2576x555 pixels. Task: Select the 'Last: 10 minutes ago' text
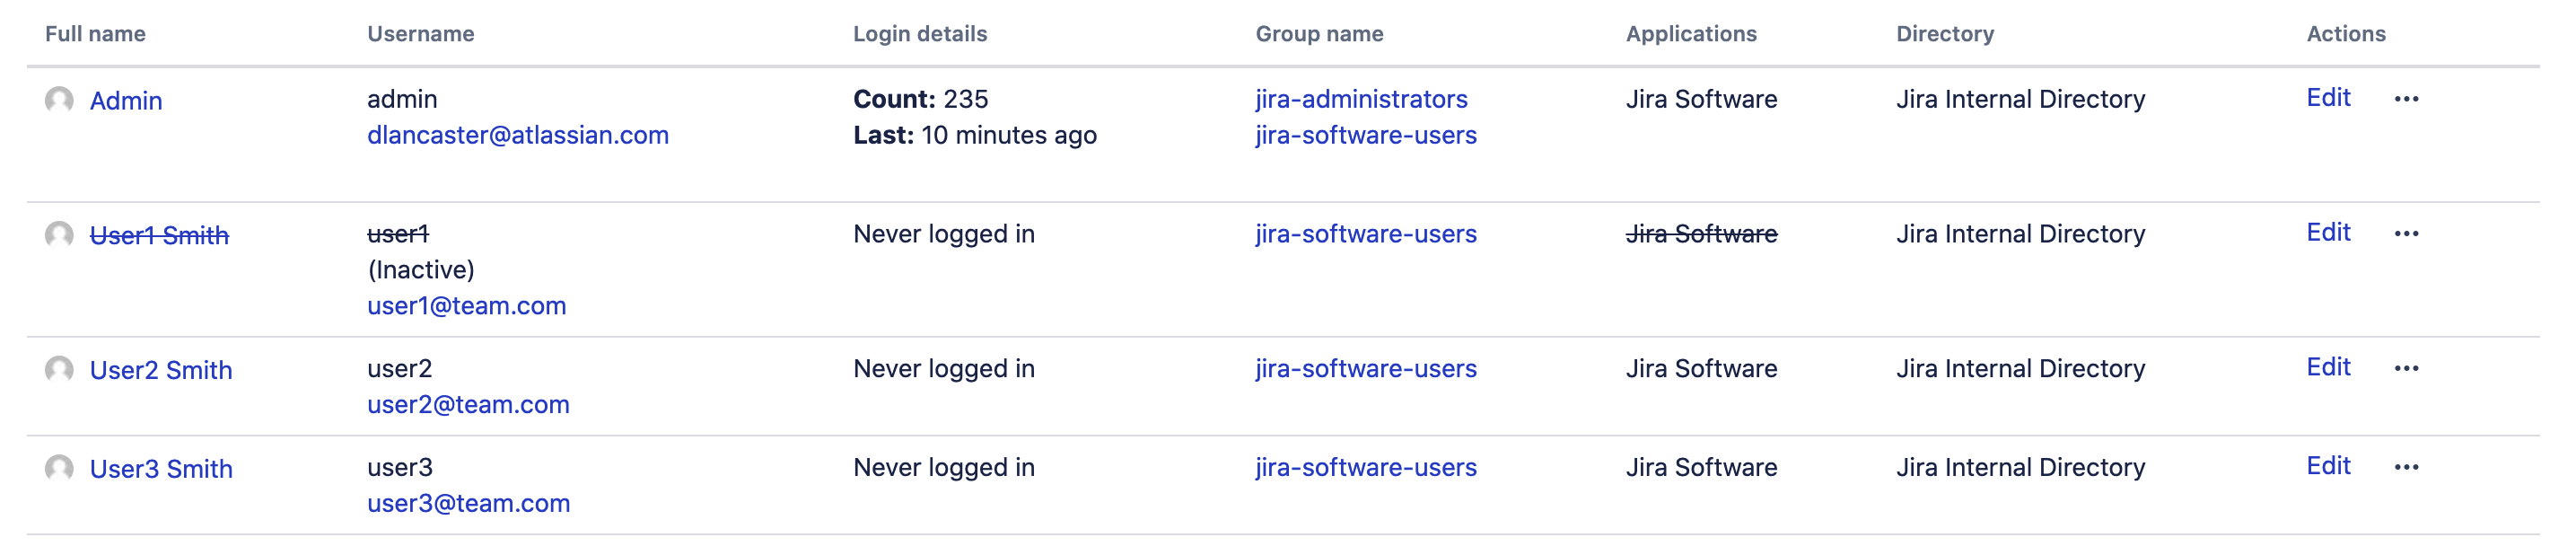[x=975, y=135]
